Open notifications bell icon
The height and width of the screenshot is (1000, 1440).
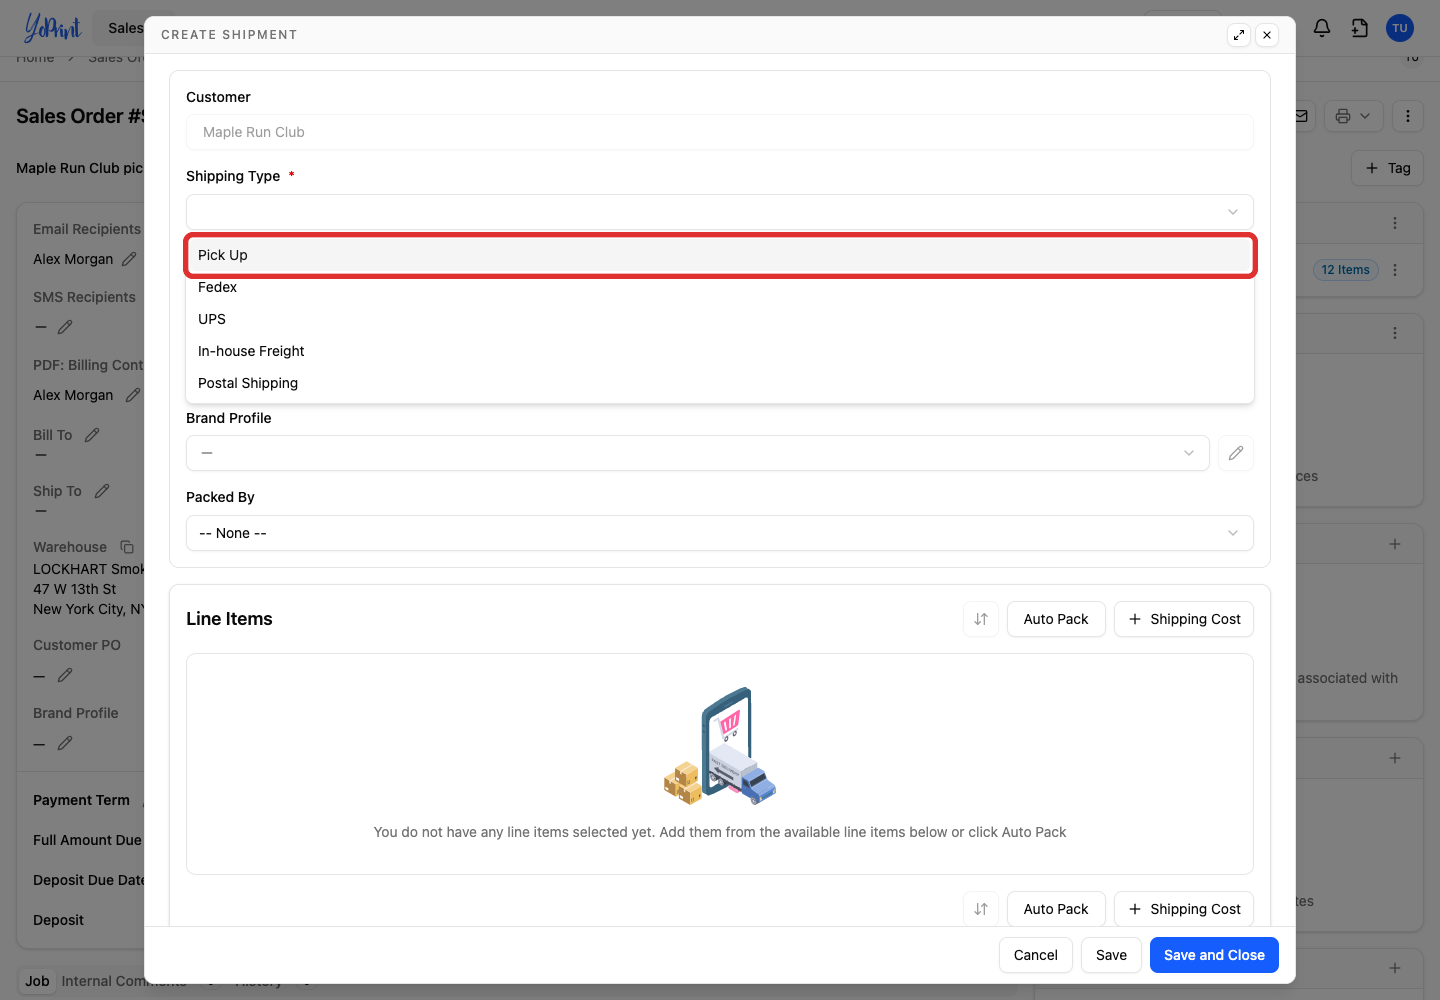pos(1322,28)
